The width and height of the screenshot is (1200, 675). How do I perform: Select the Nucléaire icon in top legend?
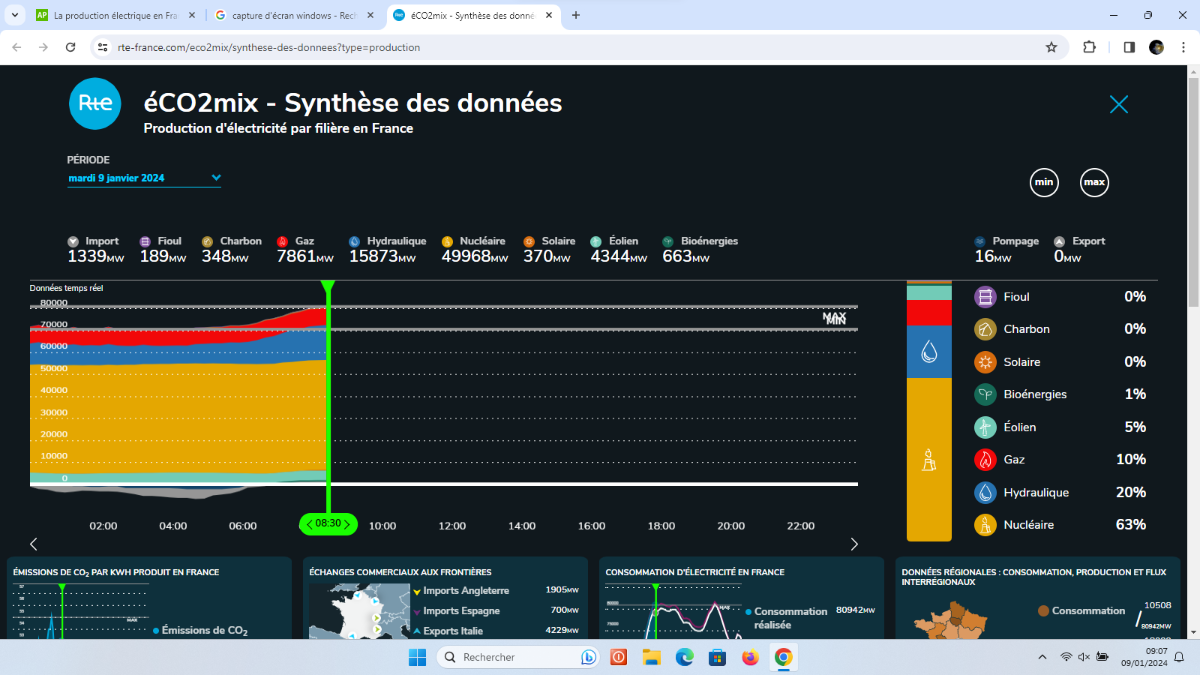point(448,242)
